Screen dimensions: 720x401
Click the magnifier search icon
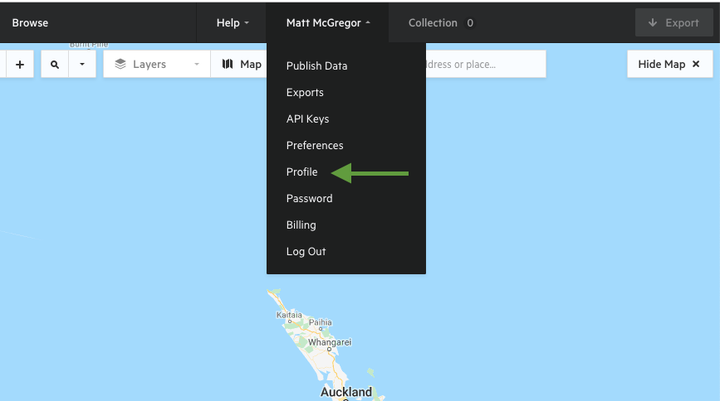point(55,64)
